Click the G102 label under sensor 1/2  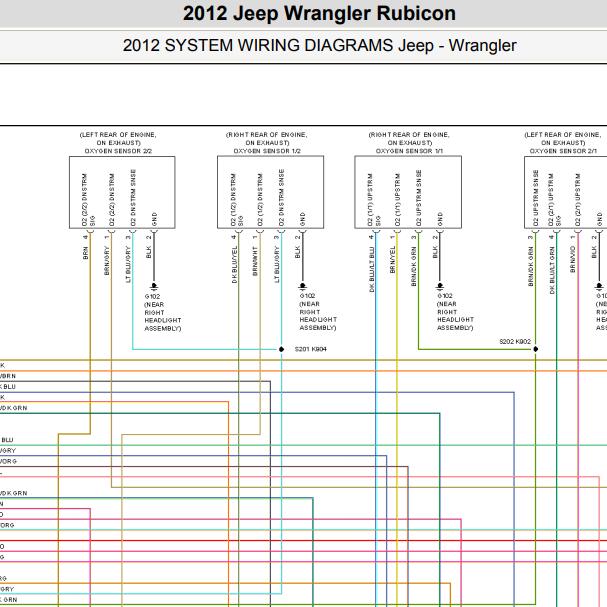307,295
